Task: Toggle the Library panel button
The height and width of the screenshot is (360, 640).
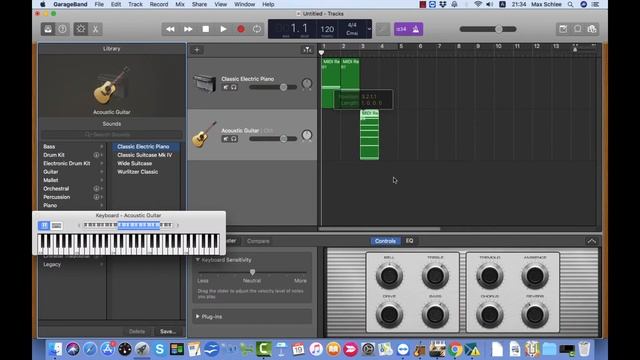Action: tap(48, 29)
